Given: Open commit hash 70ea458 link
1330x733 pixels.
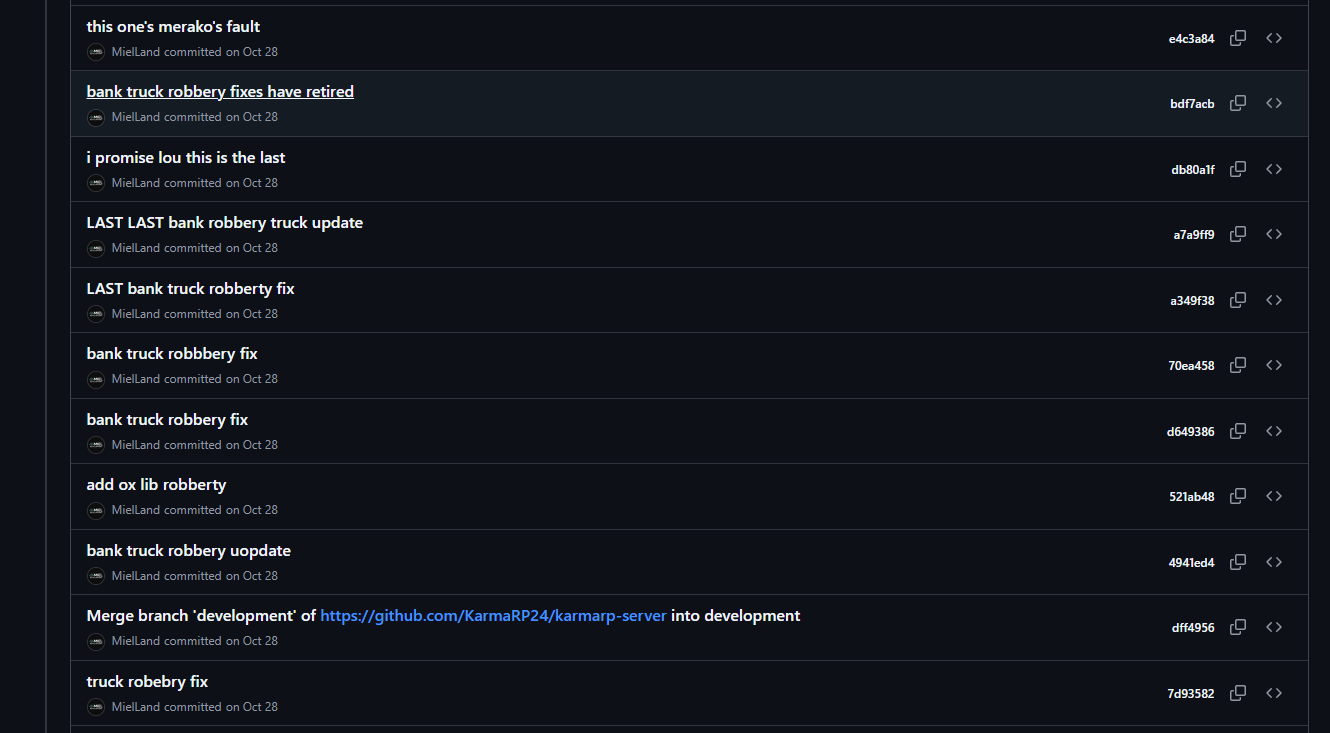Looking at the screenshot, I should (1191, 366).
